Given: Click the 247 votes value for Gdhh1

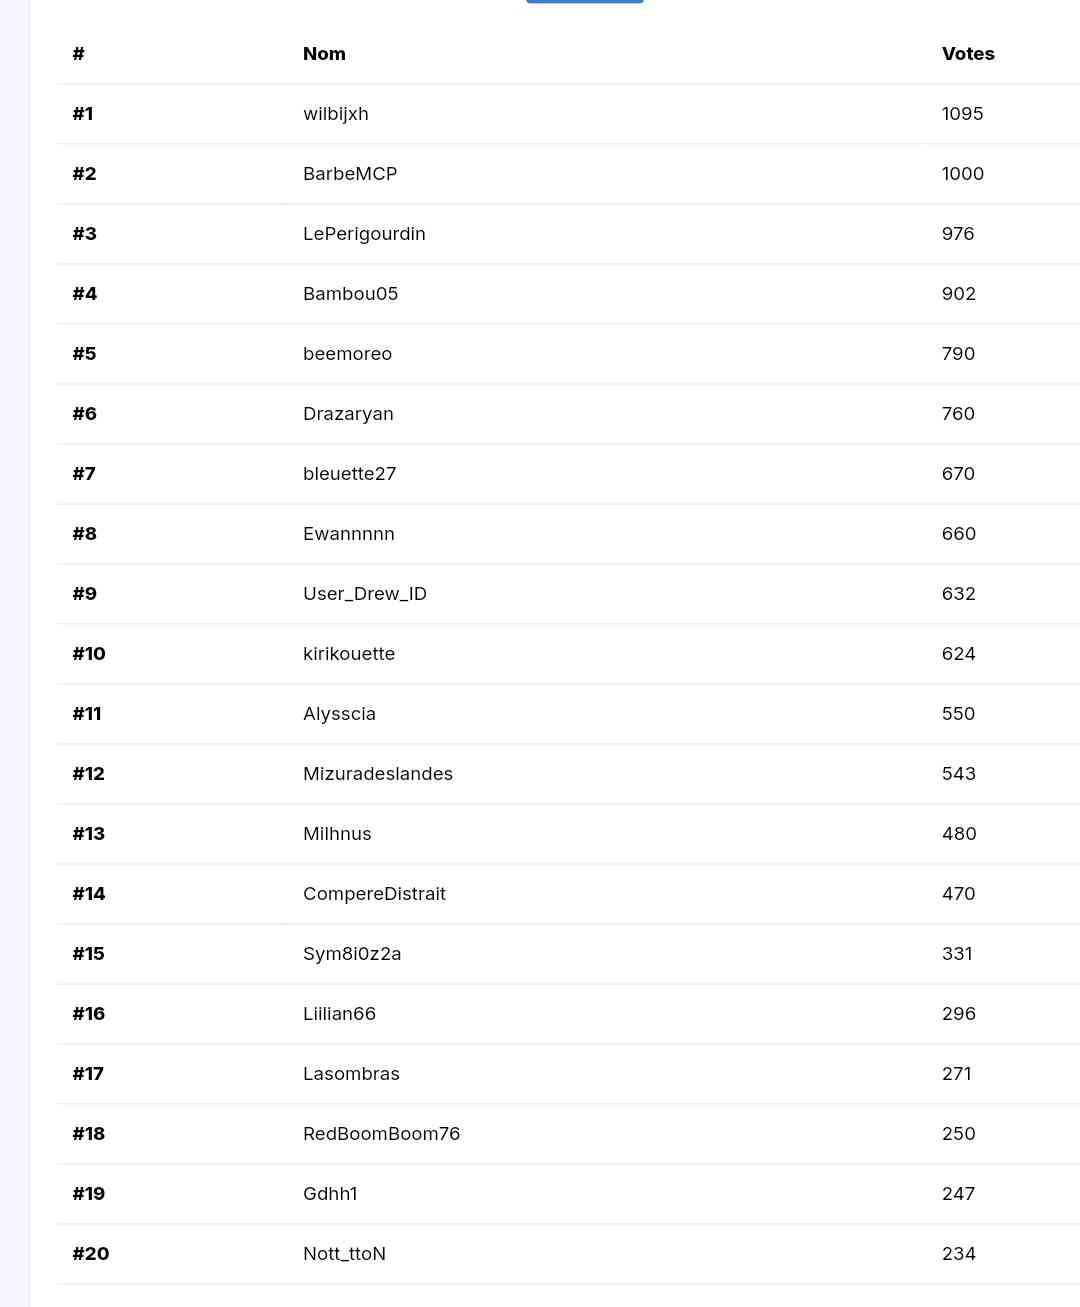Looking at the screenshot, I should [x=958, y=1194].
